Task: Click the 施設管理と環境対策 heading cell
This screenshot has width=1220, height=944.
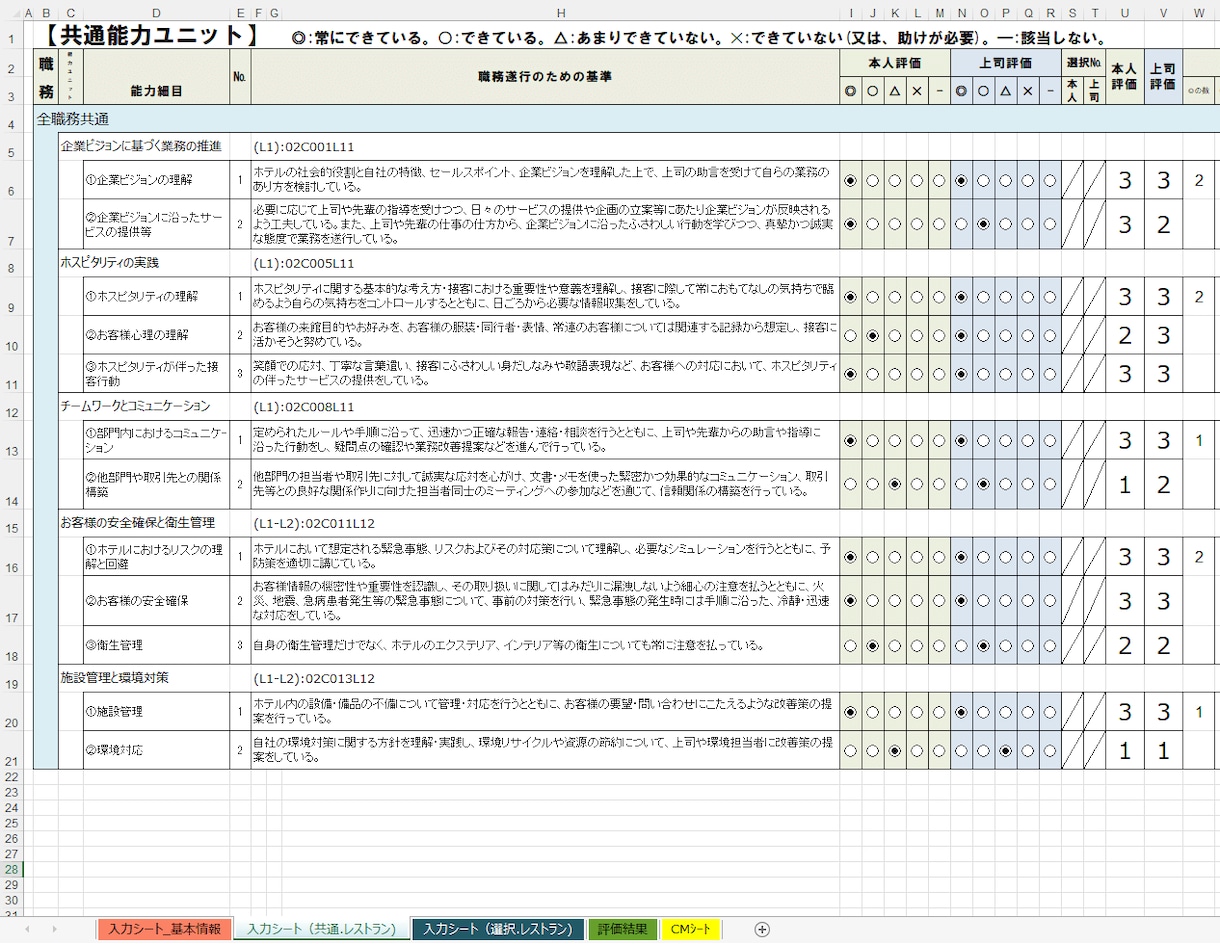Action: point(115,677)
